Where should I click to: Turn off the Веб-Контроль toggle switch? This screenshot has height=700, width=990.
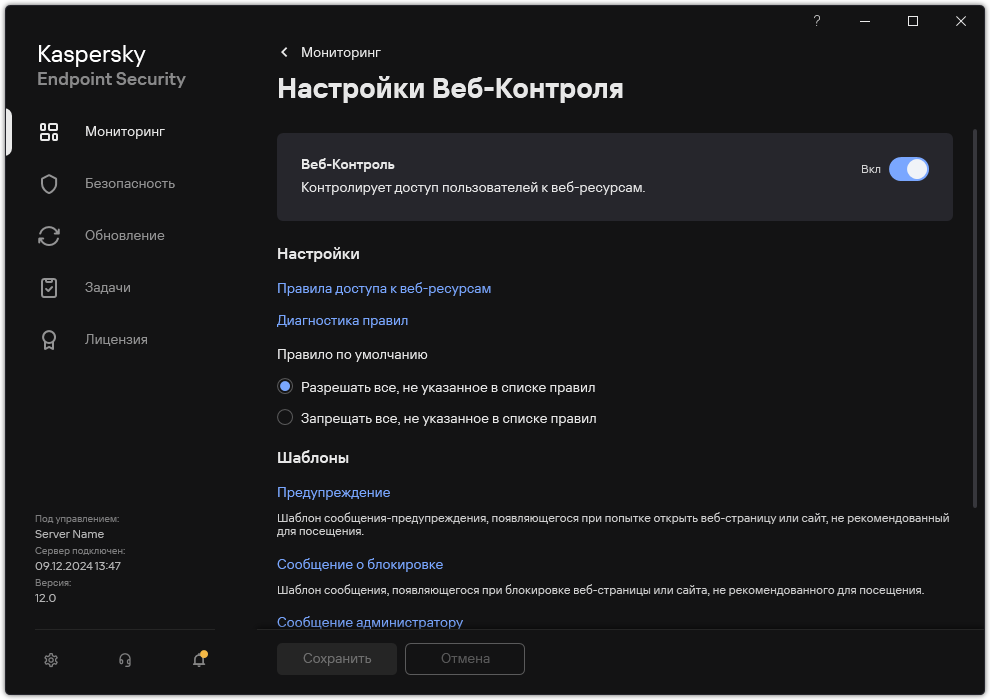pyautogui.click(x=908, y=169)
